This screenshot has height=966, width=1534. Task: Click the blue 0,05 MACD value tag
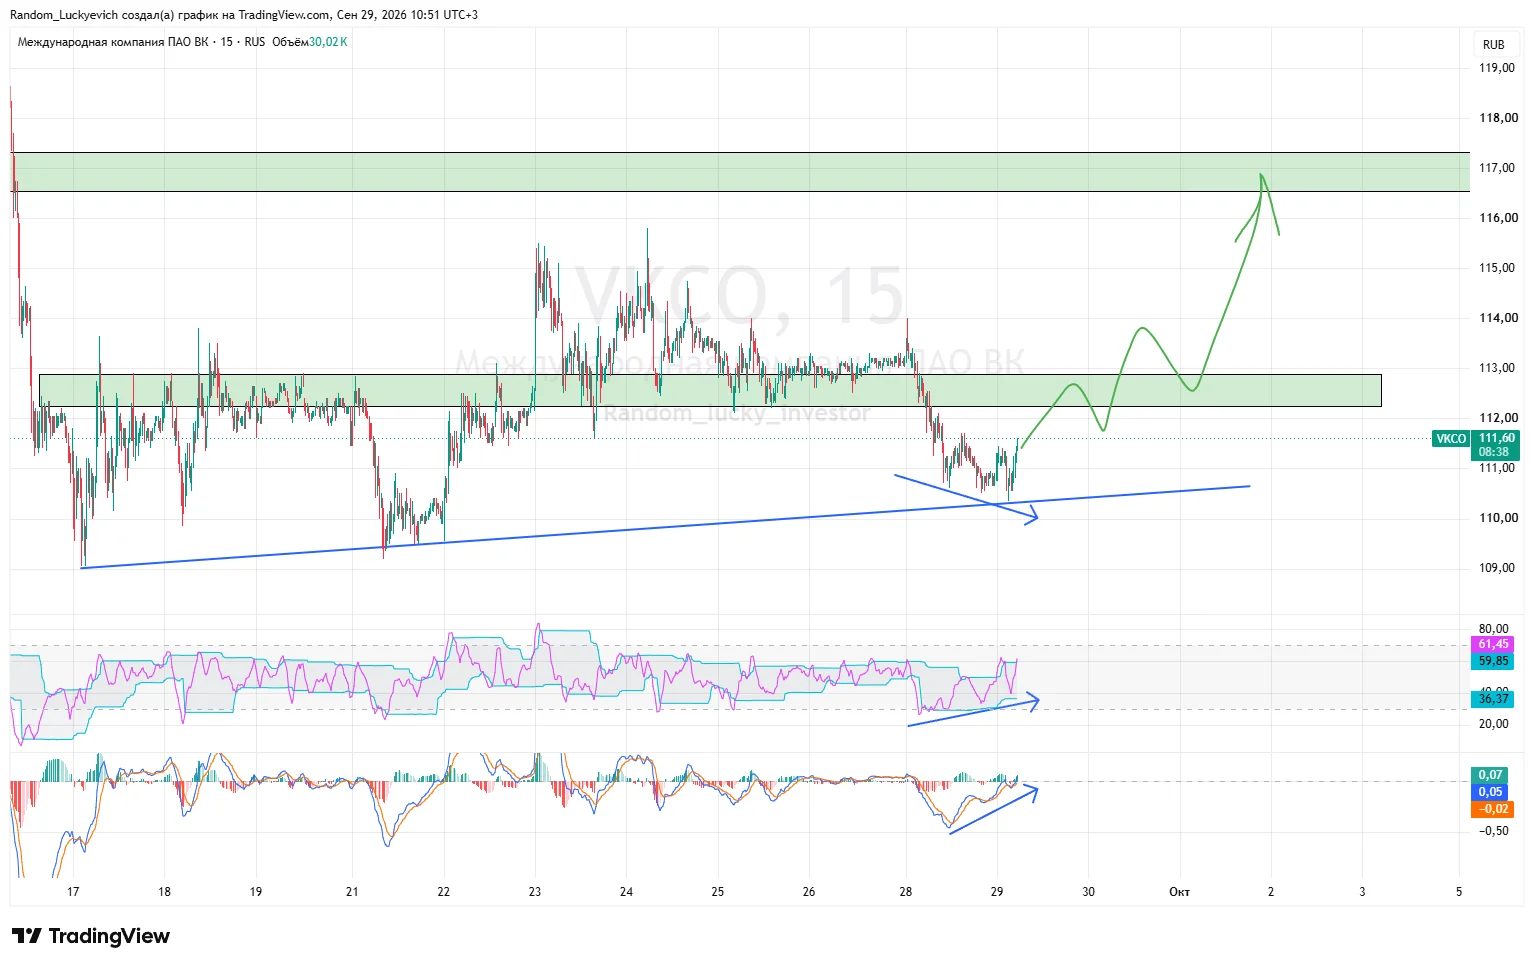[1490, 792]
